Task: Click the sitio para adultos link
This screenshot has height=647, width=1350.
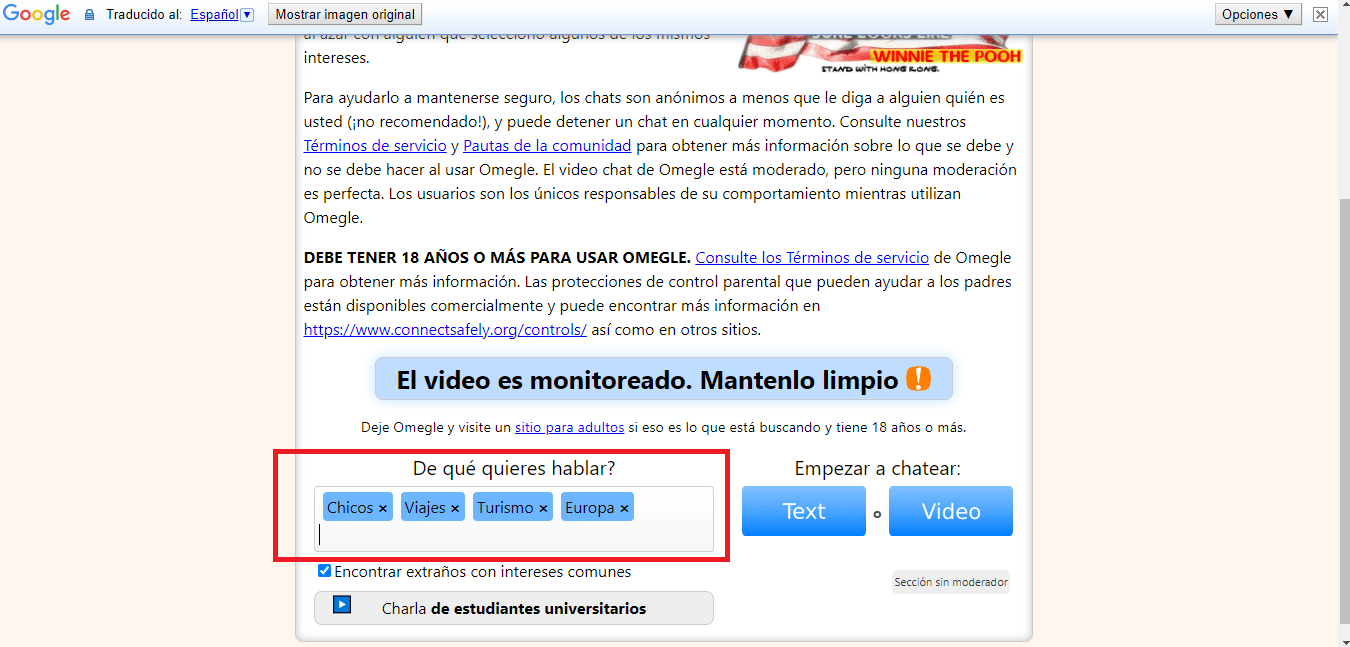Action: pos(569,427)
